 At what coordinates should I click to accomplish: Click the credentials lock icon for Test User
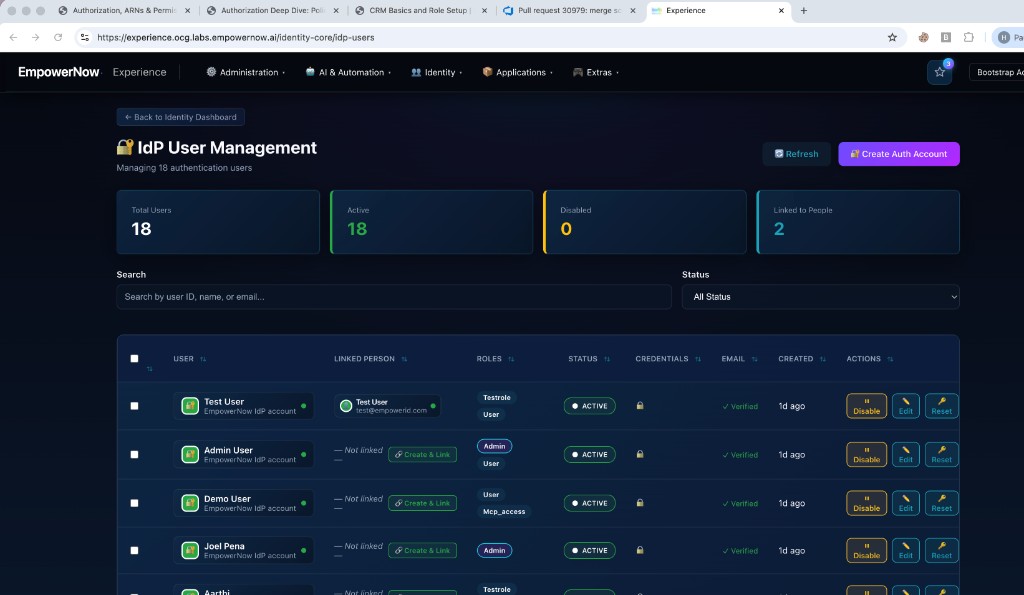click(640, 406)
